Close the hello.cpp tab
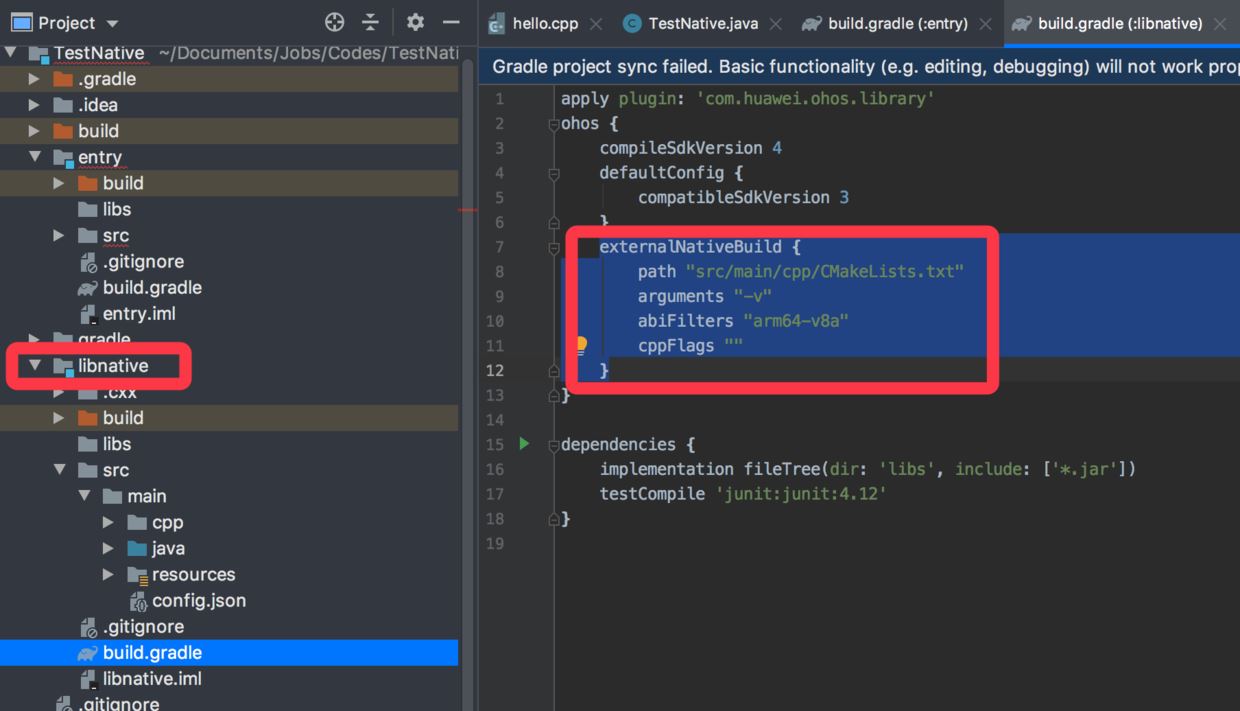 point(596,24)
